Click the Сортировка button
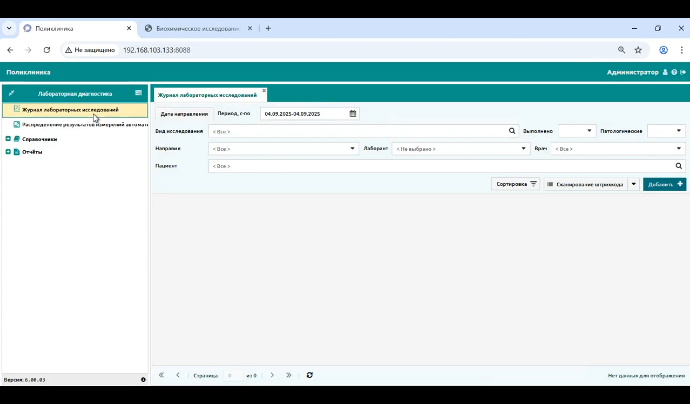 coord(515,184)
